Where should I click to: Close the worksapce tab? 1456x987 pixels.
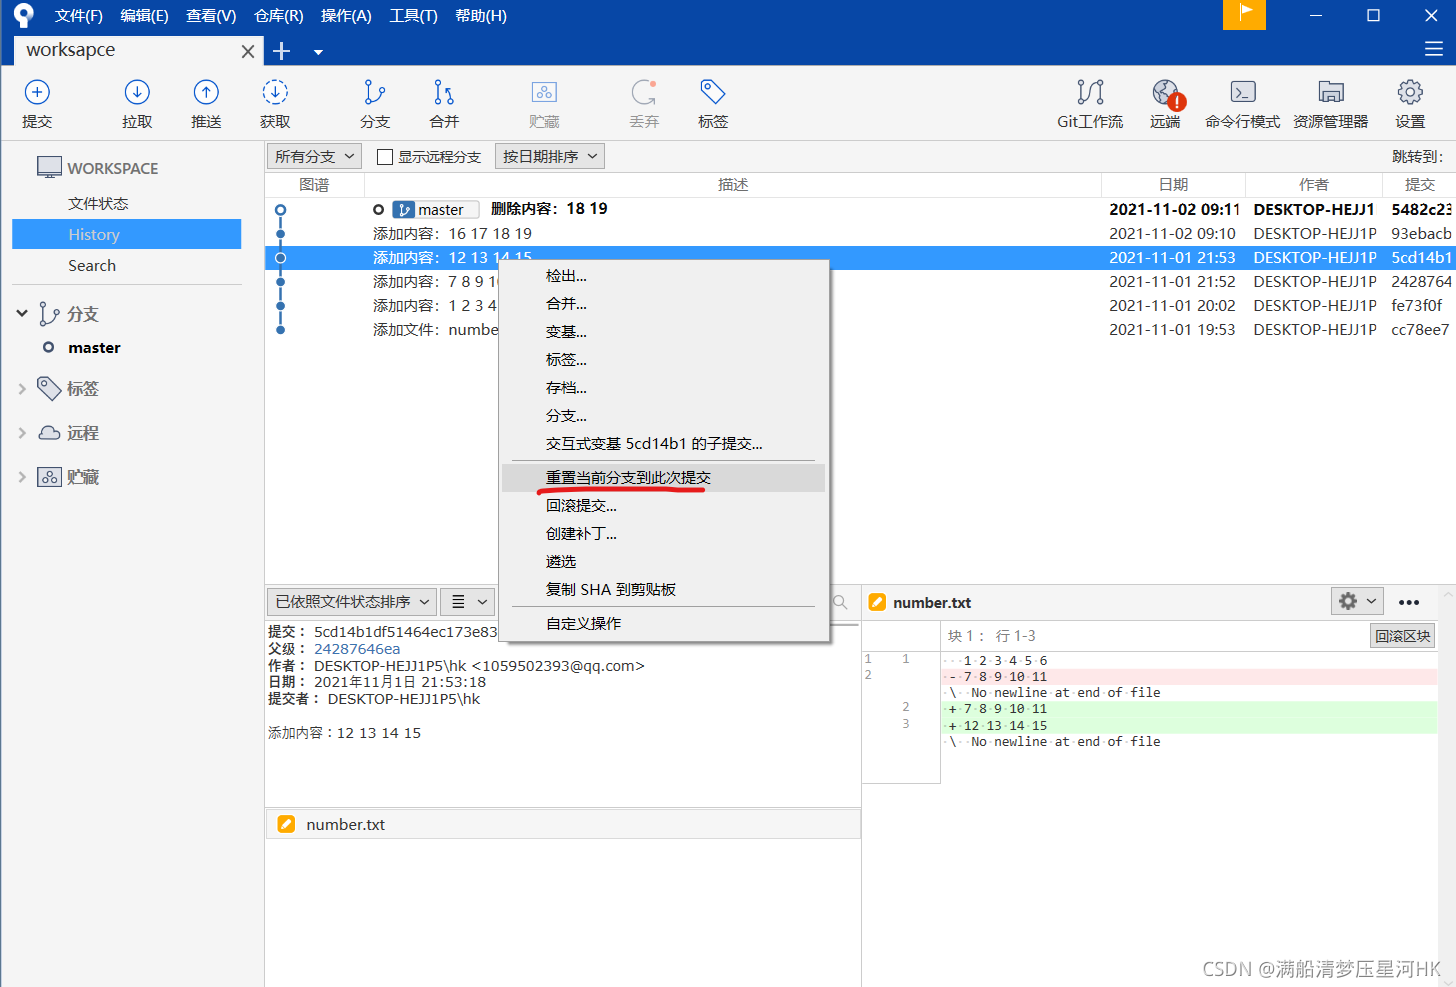click(x=248, y=51)
